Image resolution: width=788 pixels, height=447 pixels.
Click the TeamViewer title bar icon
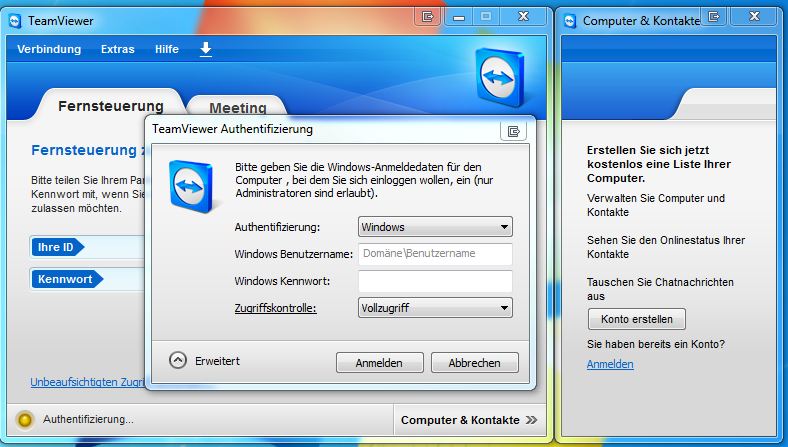pyautogui.click(x=15, y=21)
